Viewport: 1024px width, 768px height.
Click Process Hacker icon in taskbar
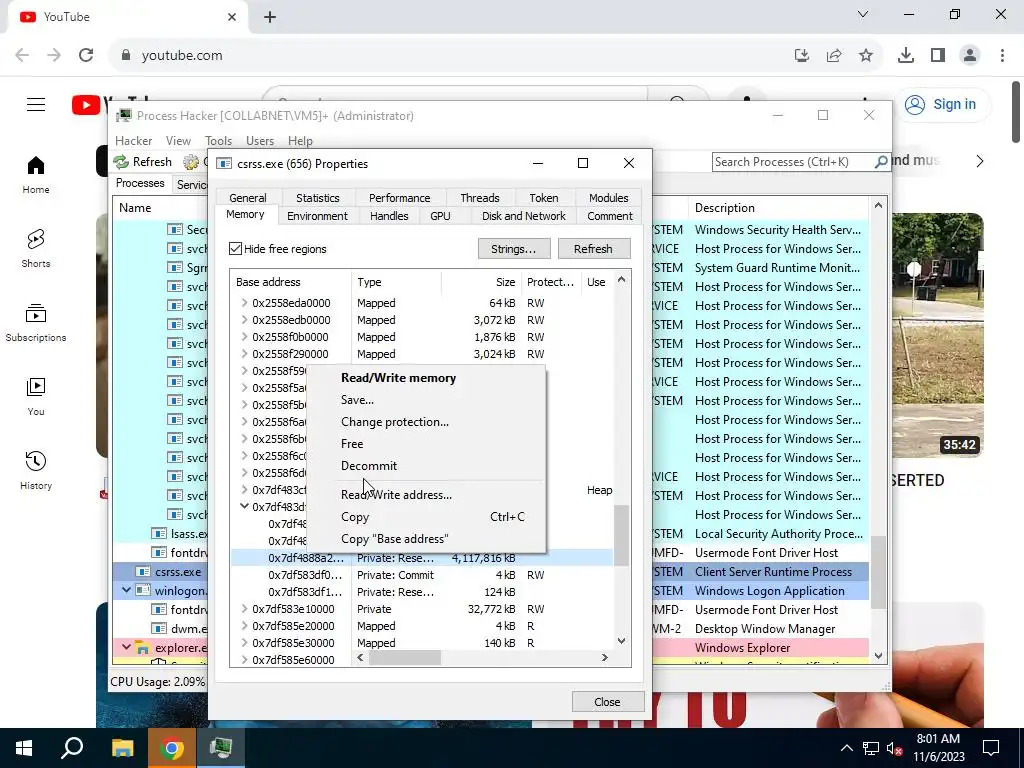(221, 748)
